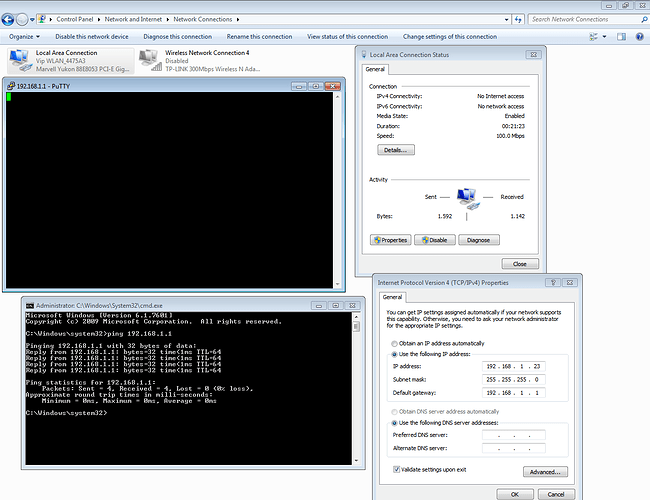Click the Diagnose button
The height and width of the screenshot is (500, 650).
[x=479, y=240]
